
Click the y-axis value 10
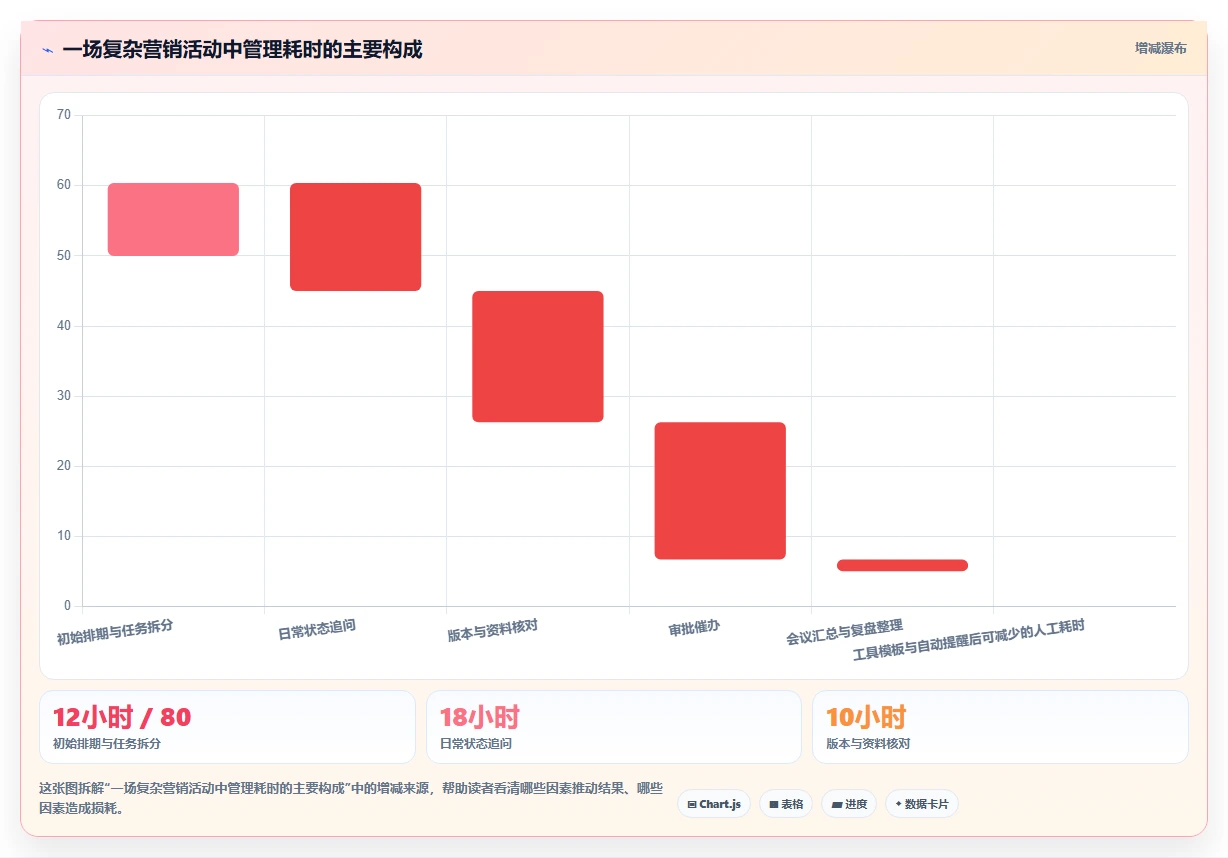pos(64,536)
